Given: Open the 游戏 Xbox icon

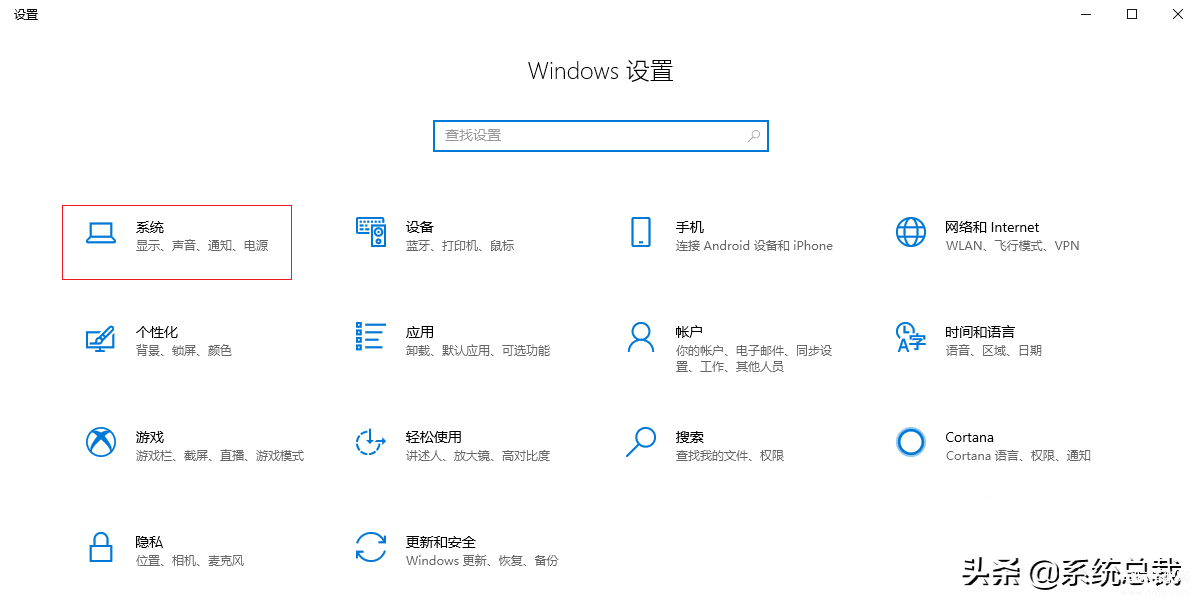Looking at the screenshot, I should [100, 442].
